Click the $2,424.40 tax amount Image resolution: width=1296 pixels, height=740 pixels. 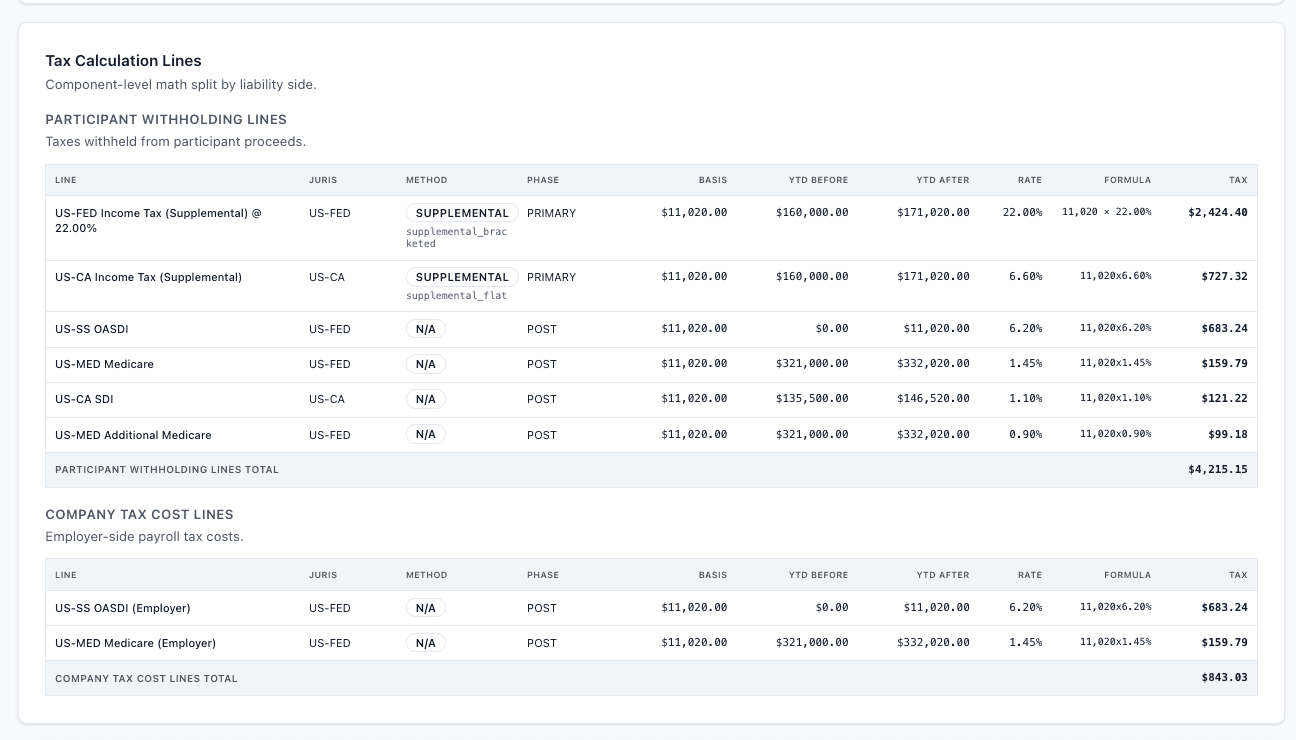pos(1218,212)
